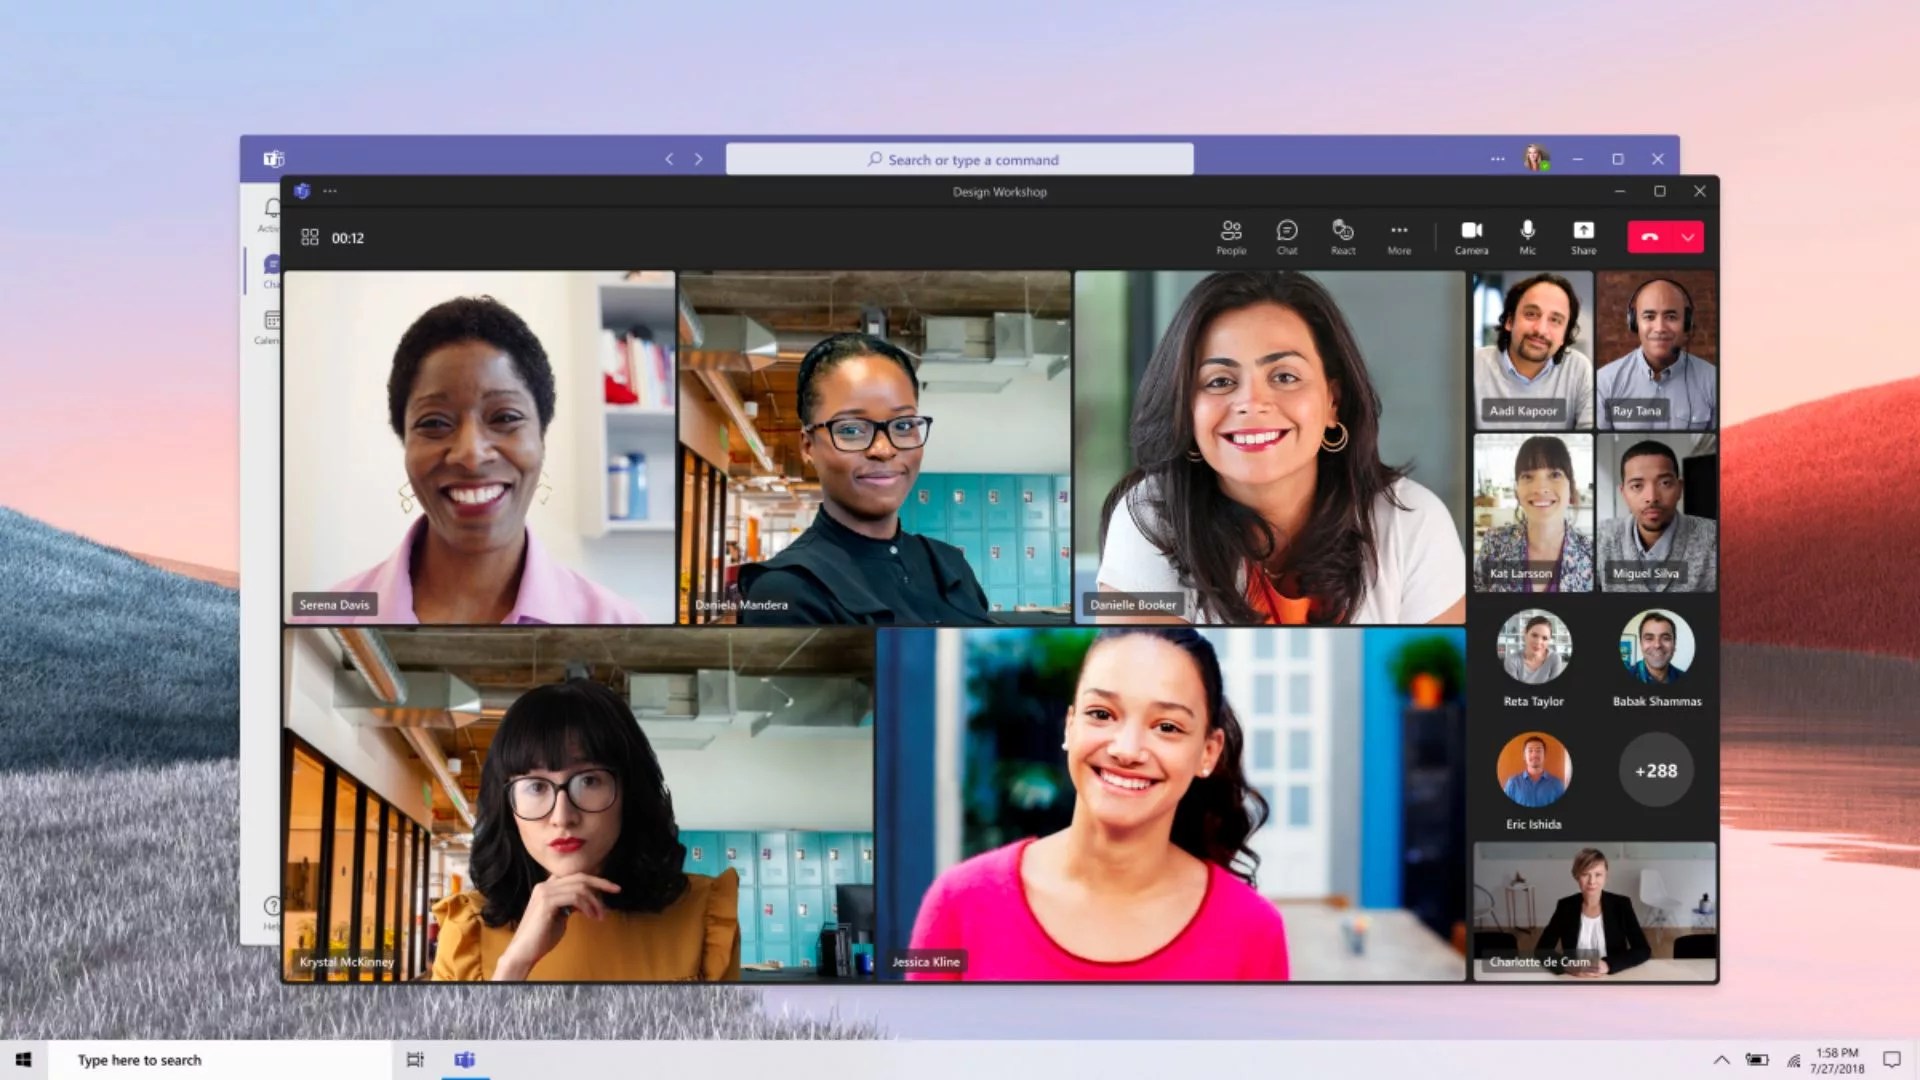Mute the Mic

coord(1527,237)
